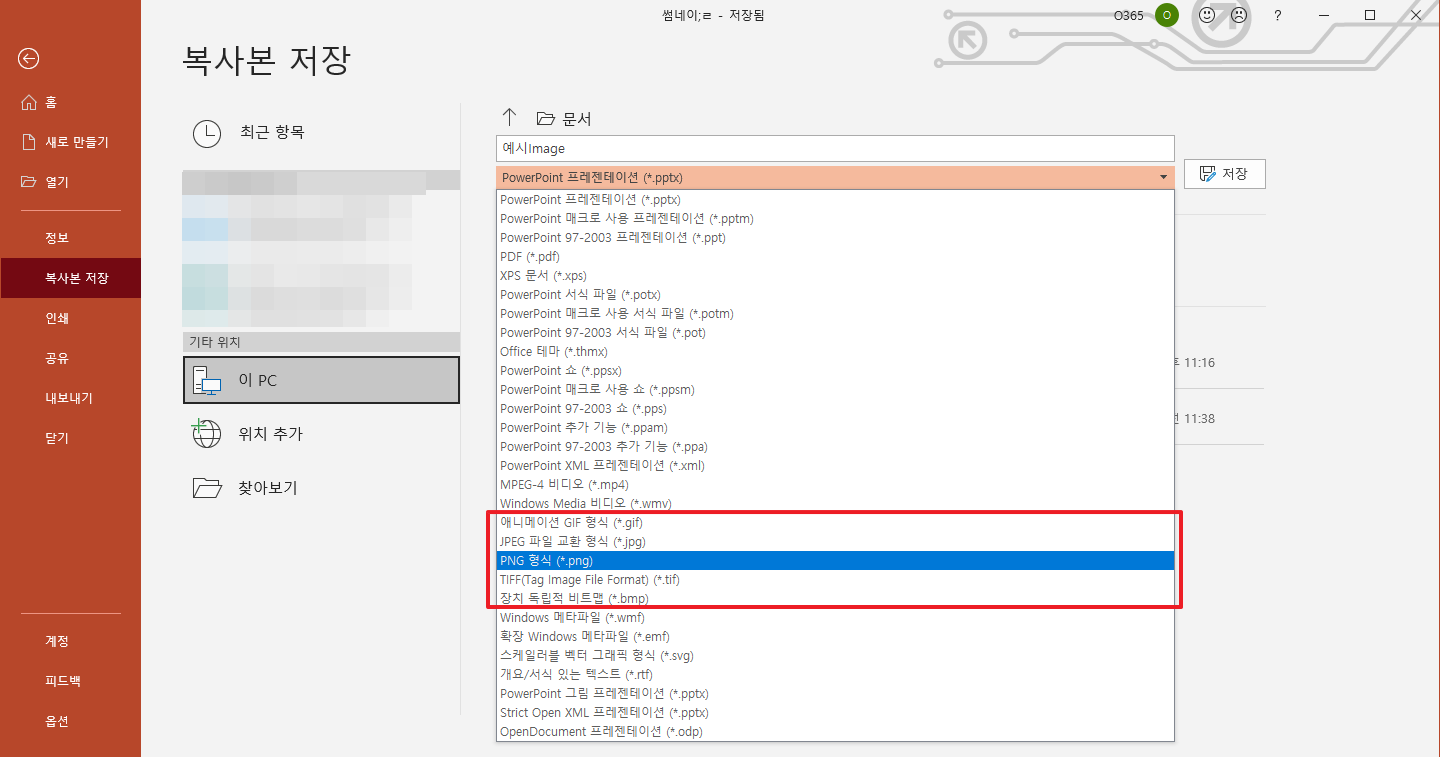The height and width of the screenshot is (757, 1440).
Task: Click the green O365 account avatar
Action: click(1166, 15)
